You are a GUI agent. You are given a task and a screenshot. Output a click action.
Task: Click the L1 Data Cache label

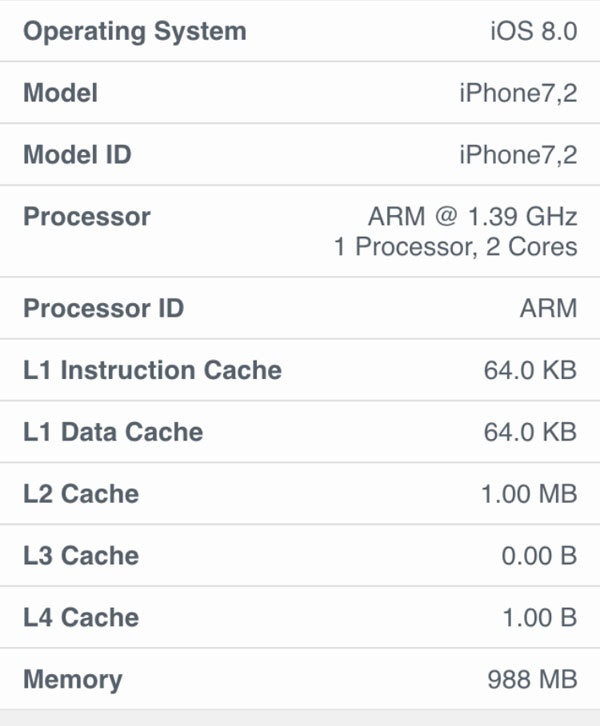pyautogui.click(x=113, y=432)
